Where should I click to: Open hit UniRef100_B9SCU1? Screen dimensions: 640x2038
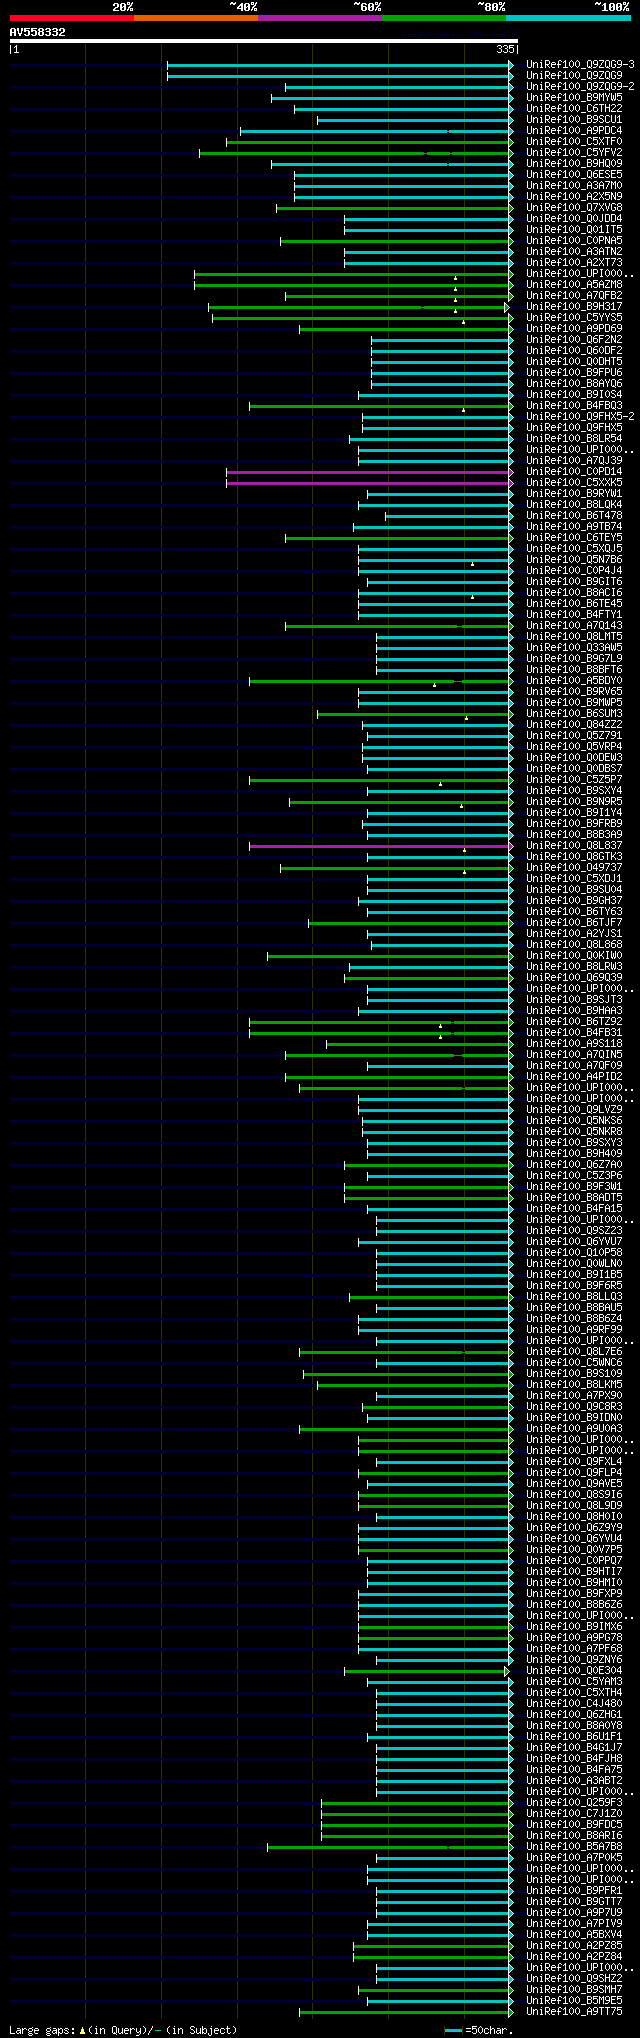click(575, 119)
